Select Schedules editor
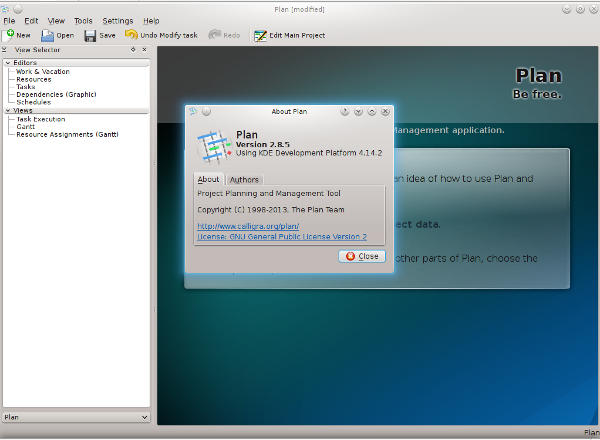Image resolution: width=600 pixels, height=440 pixels. pos(34,102)
